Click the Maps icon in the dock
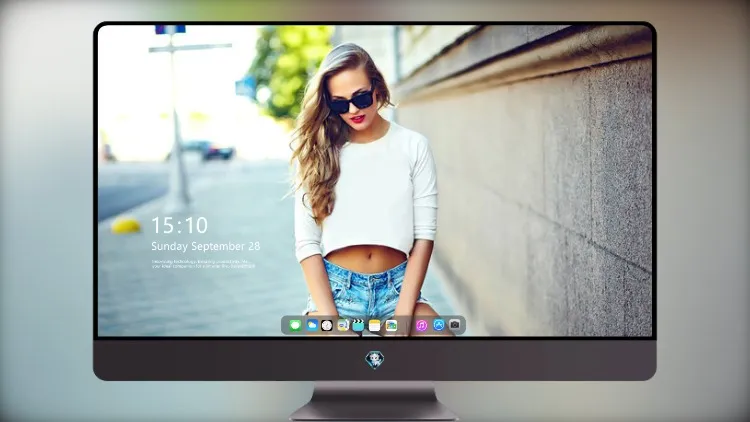The width and height of the screenshot is (750, 422). (342, 325)
